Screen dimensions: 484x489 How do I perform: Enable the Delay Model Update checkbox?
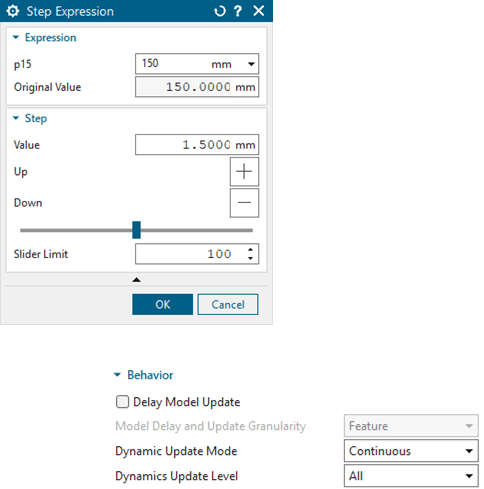point(122,402)
